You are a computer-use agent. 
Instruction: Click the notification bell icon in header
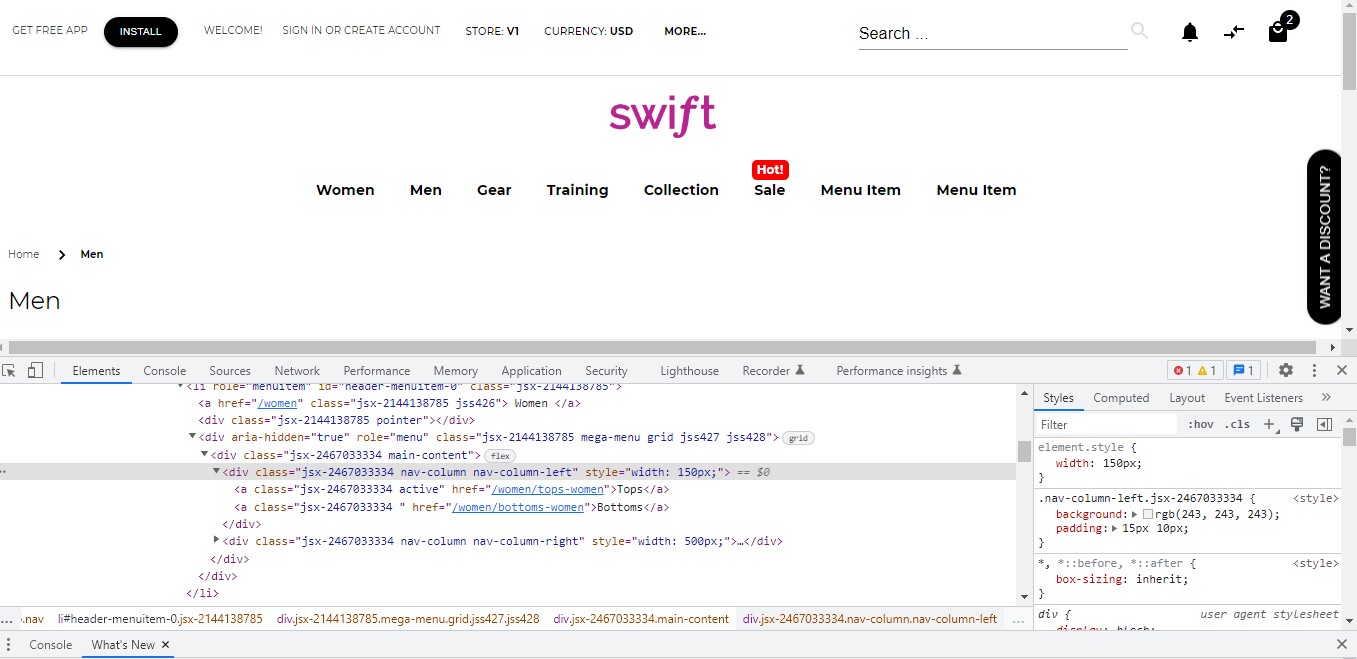pyautogui.click(x=1189, y=32)
